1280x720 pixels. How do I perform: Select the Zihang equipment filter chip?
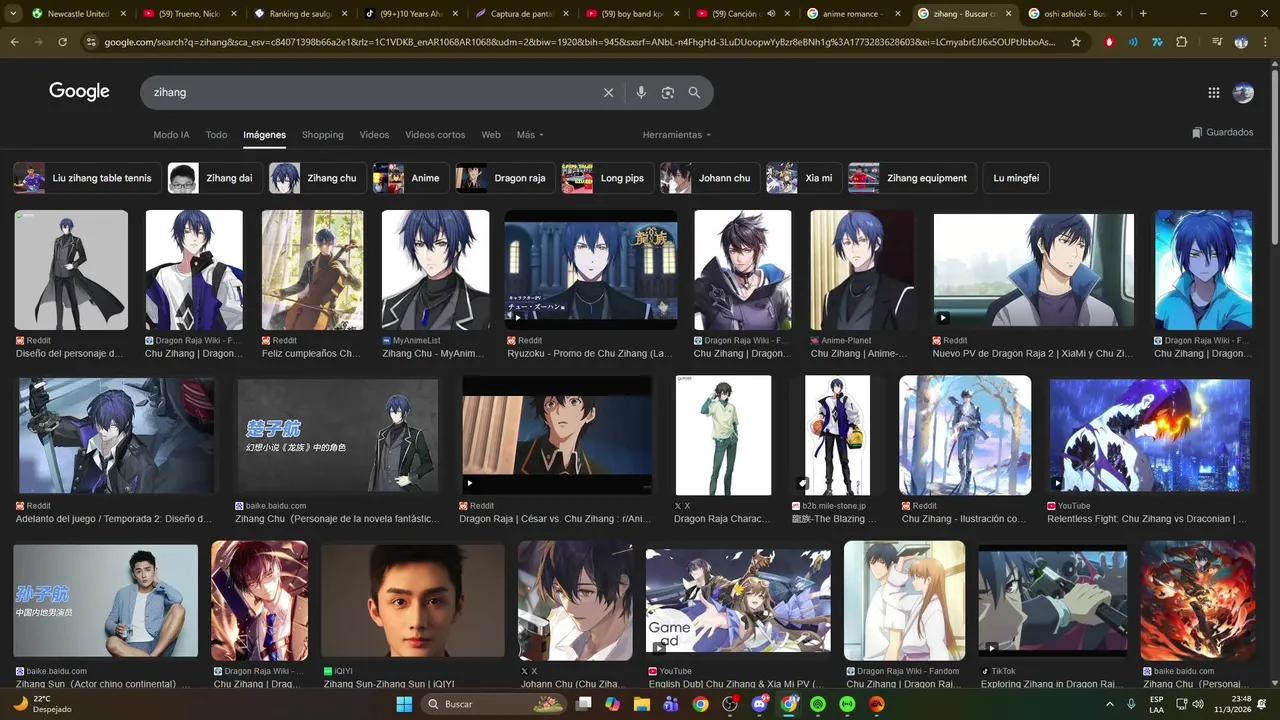(x=912, y=178)
